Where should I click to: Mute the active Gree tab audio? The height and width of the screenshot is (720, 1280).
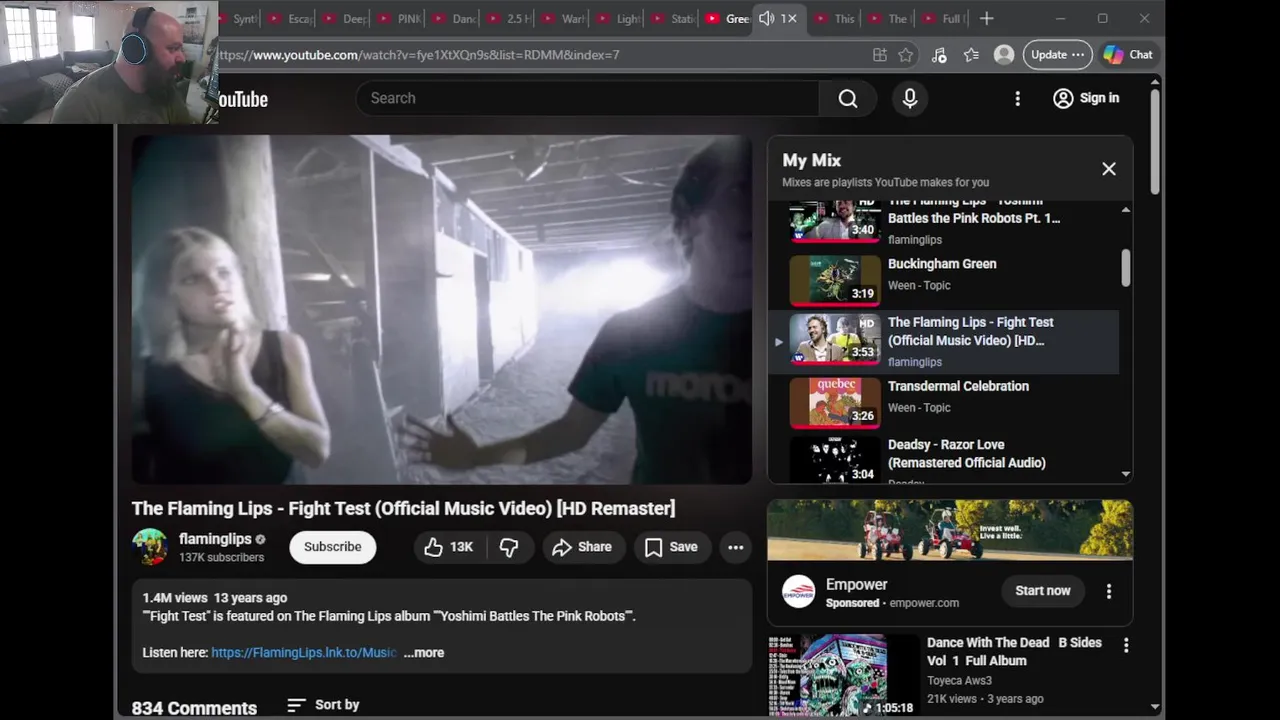tap(766, 19)
